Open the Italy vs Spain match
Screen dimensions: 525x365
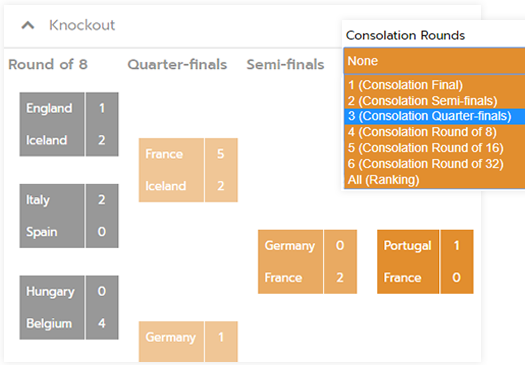point(69,216)
